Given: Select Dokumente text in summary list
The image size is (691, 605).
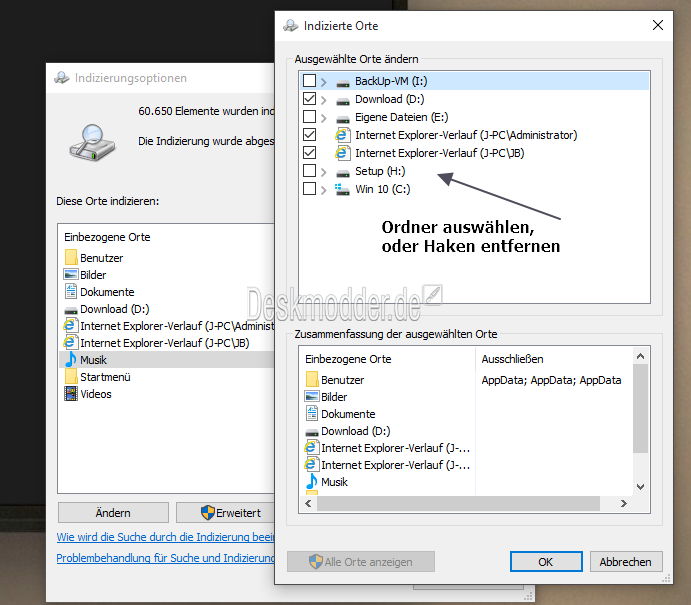Looking at the screenshot, I should pos(348,414).
